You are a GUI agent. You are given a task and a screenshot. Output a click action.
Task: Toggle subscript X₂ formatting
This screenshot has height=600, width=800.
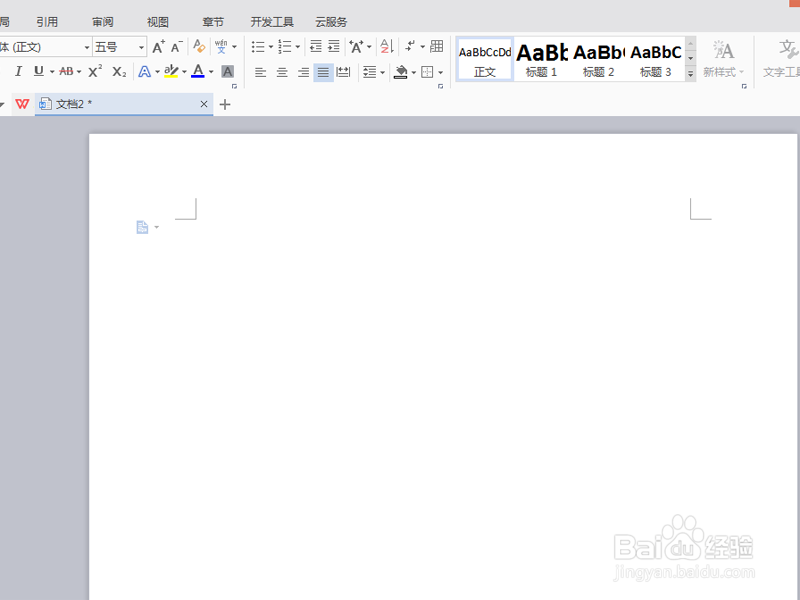(119, 71)
